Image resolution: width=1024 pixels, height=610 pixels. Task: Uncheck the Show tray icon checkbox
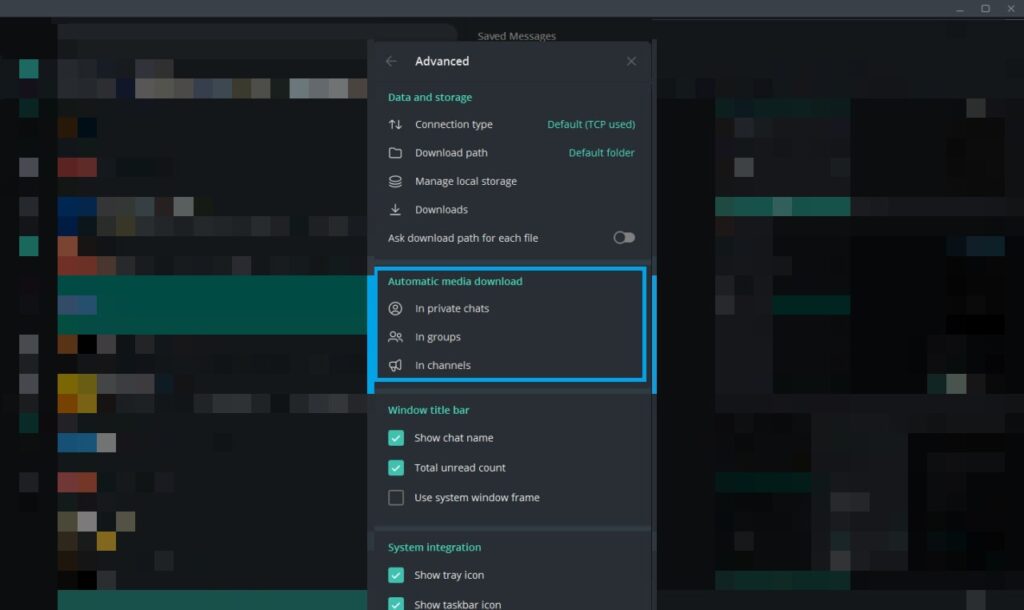[396, 575]
